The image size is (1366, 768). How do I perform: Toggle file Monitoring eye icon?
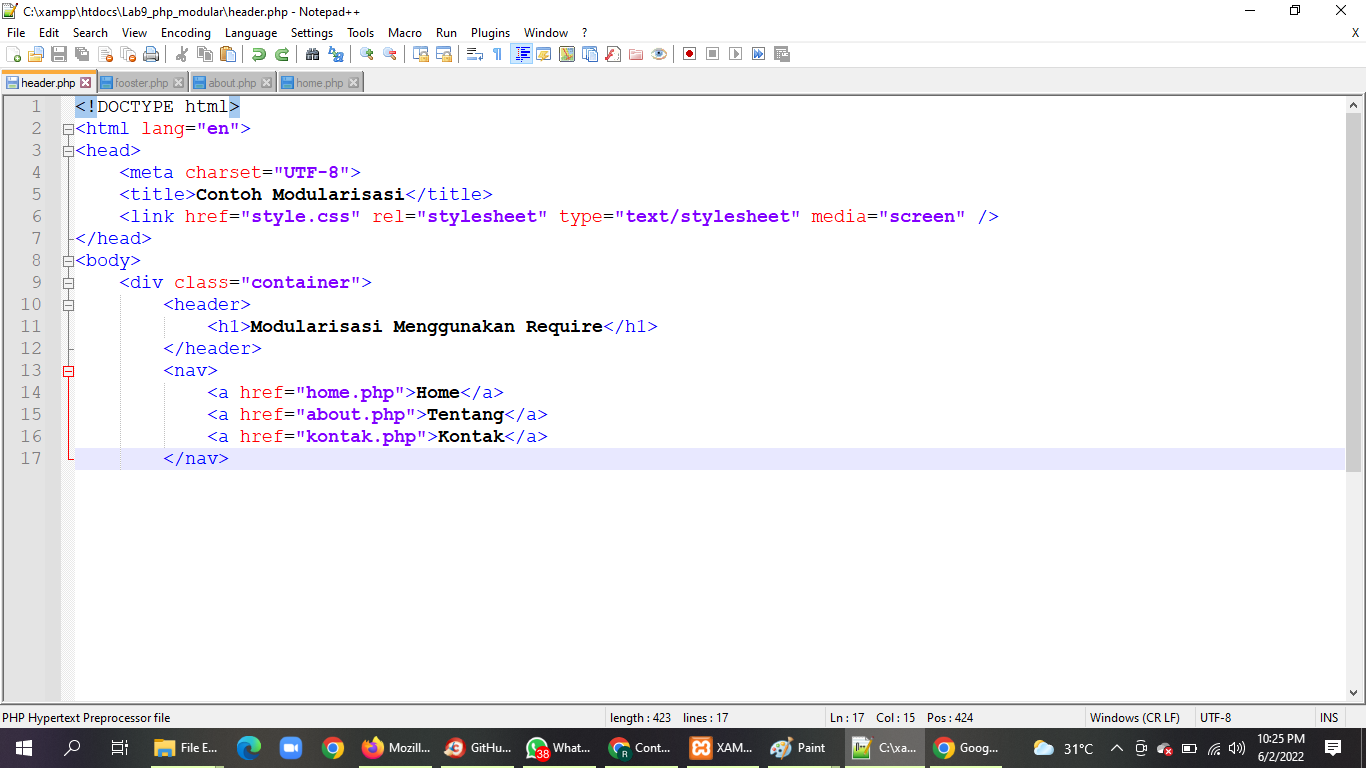659,54
